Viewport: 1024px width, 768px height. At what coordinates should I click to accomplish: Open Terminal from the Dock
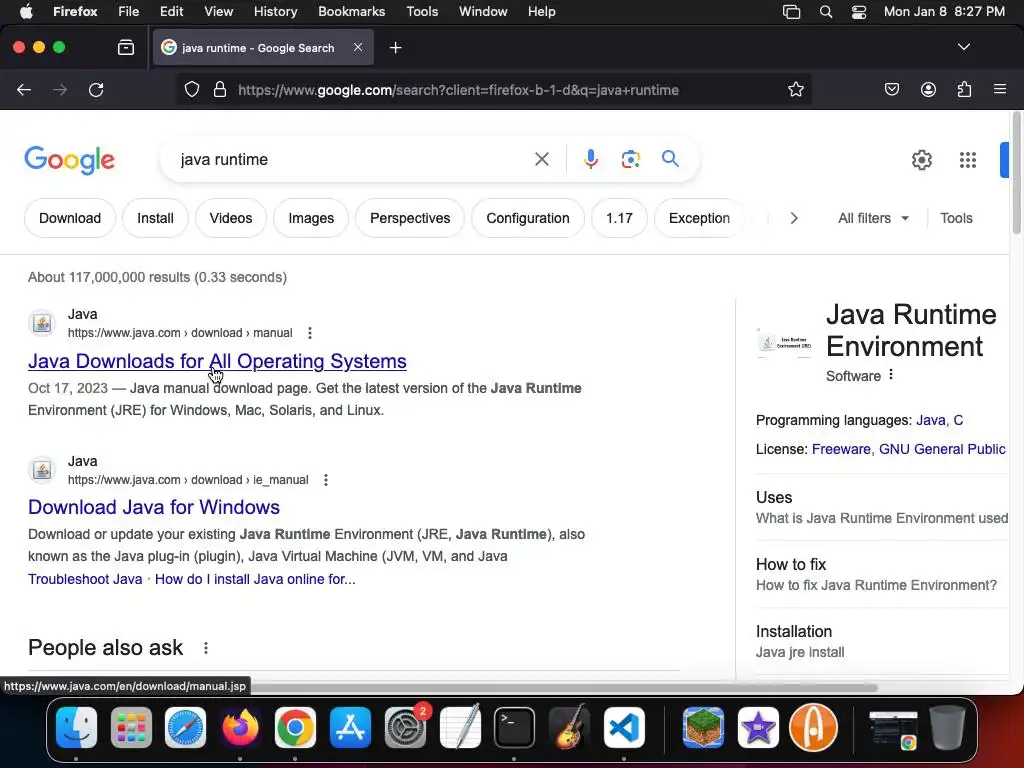click(514, 728)
